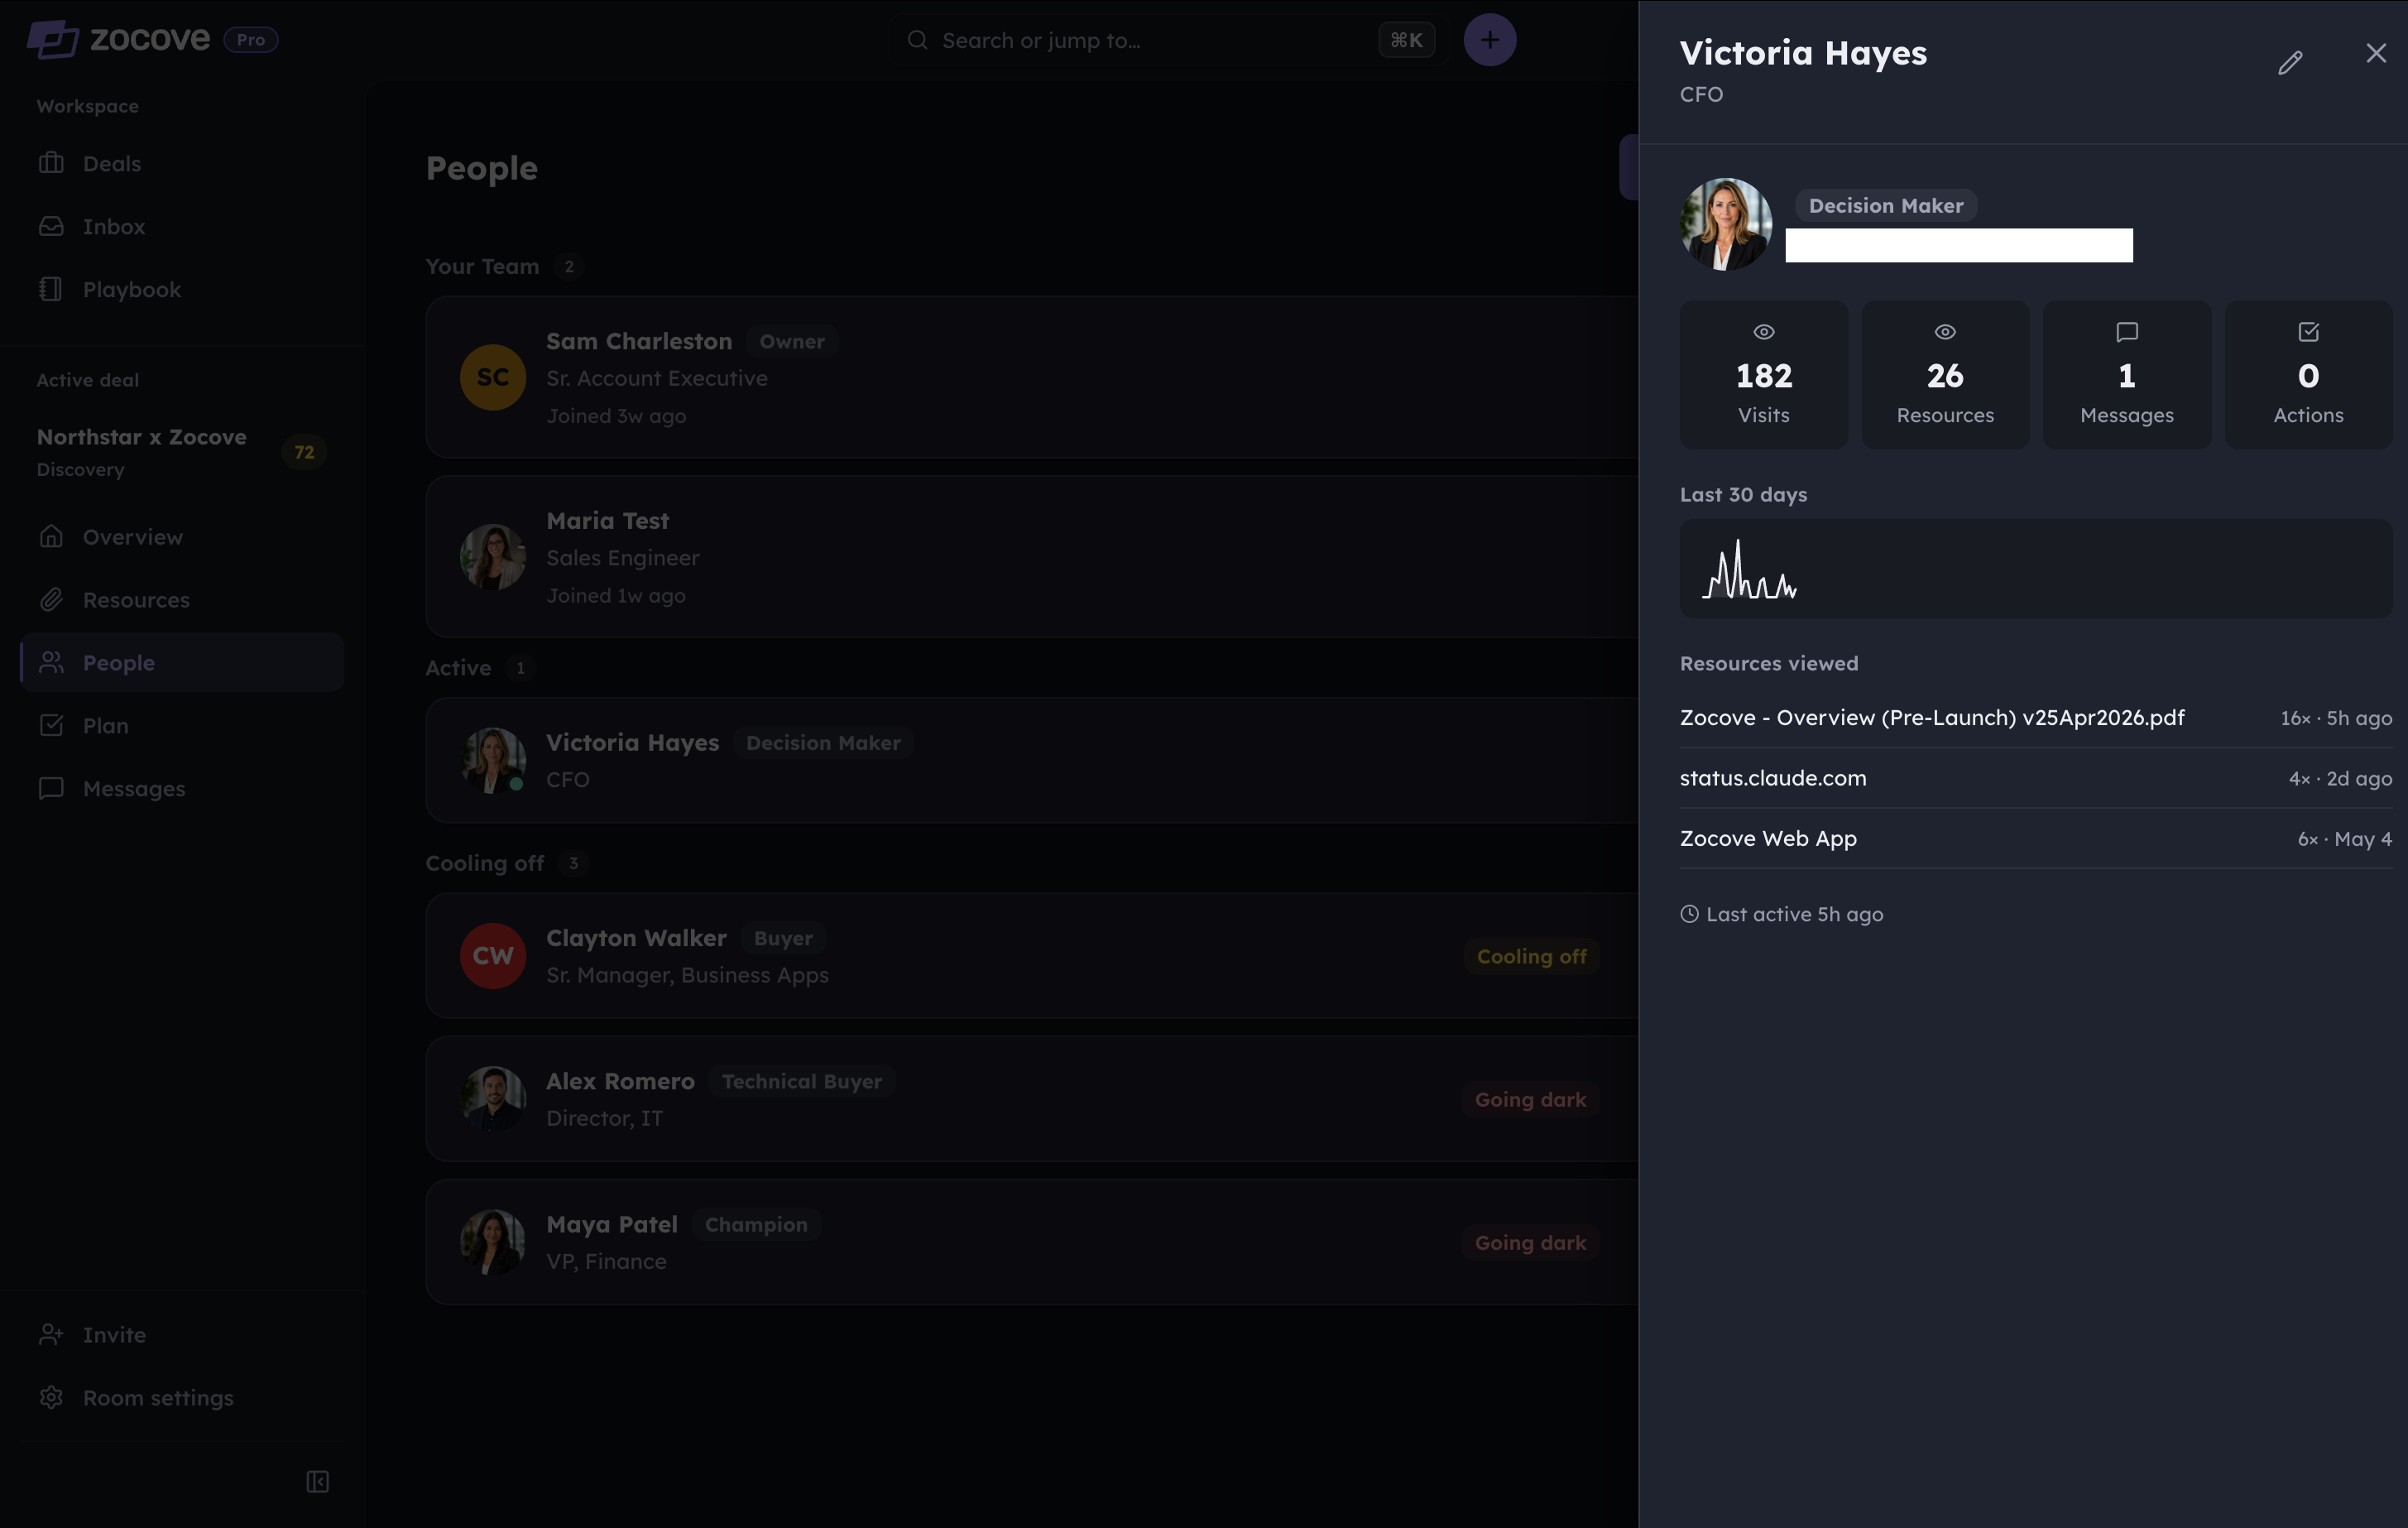Open Sam Charleston's person card

(1032, 377)
